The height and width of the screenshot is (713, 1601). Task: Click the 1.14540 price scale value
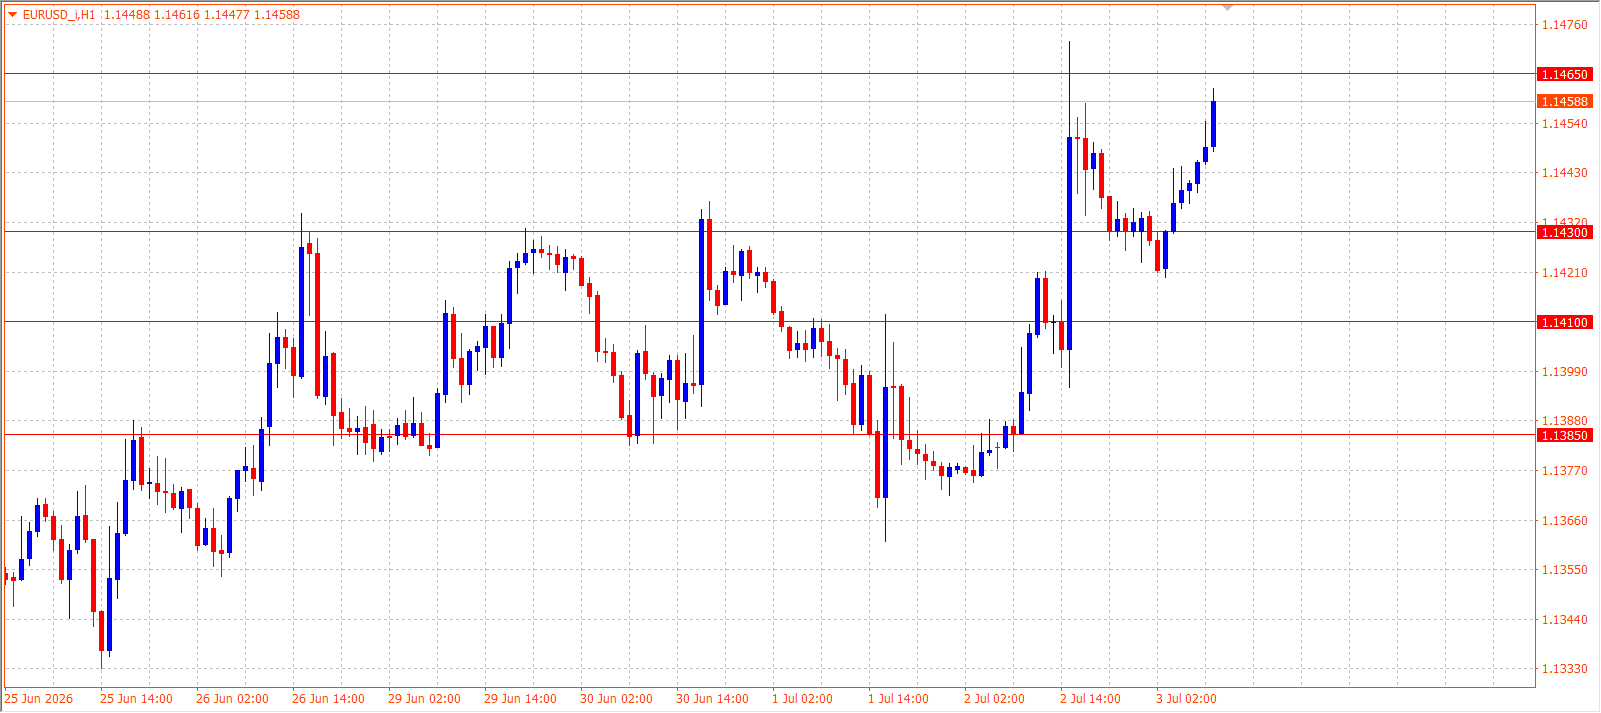pyautogui.click(x=1564, y=124)
